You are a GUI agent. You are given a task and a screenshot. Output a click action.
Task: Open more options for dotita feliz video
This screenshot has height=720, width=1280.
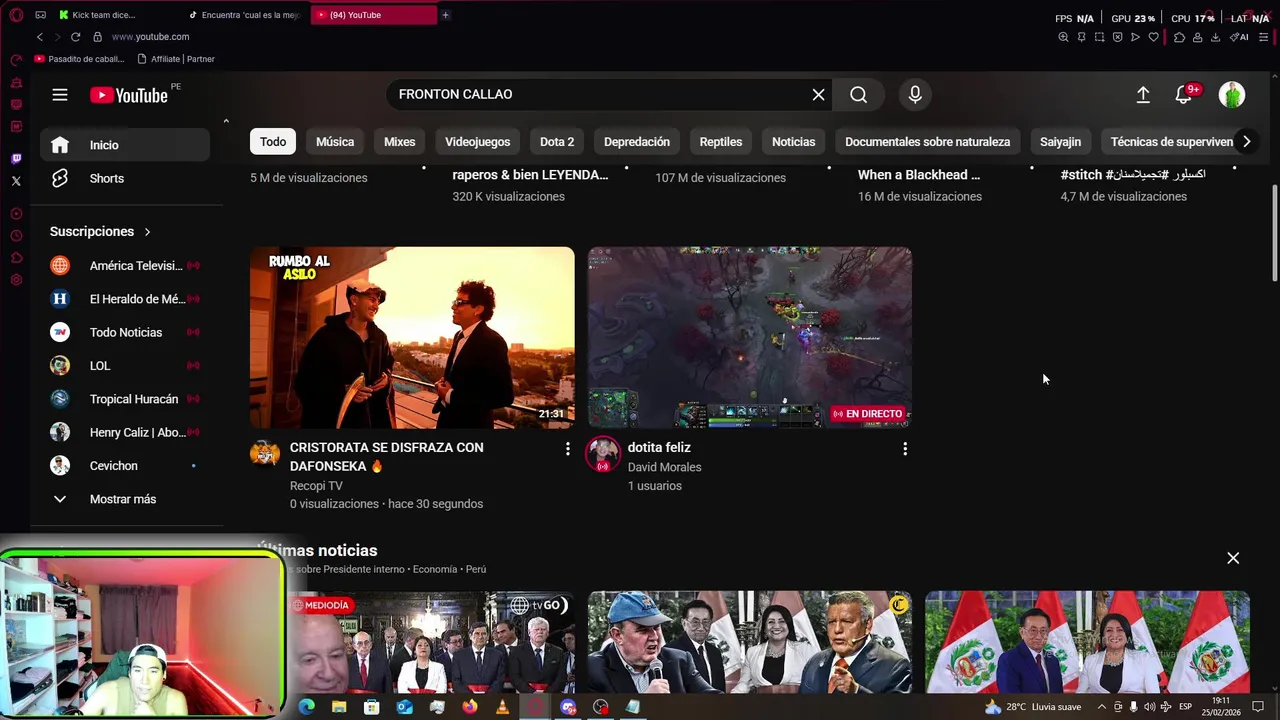905,449
